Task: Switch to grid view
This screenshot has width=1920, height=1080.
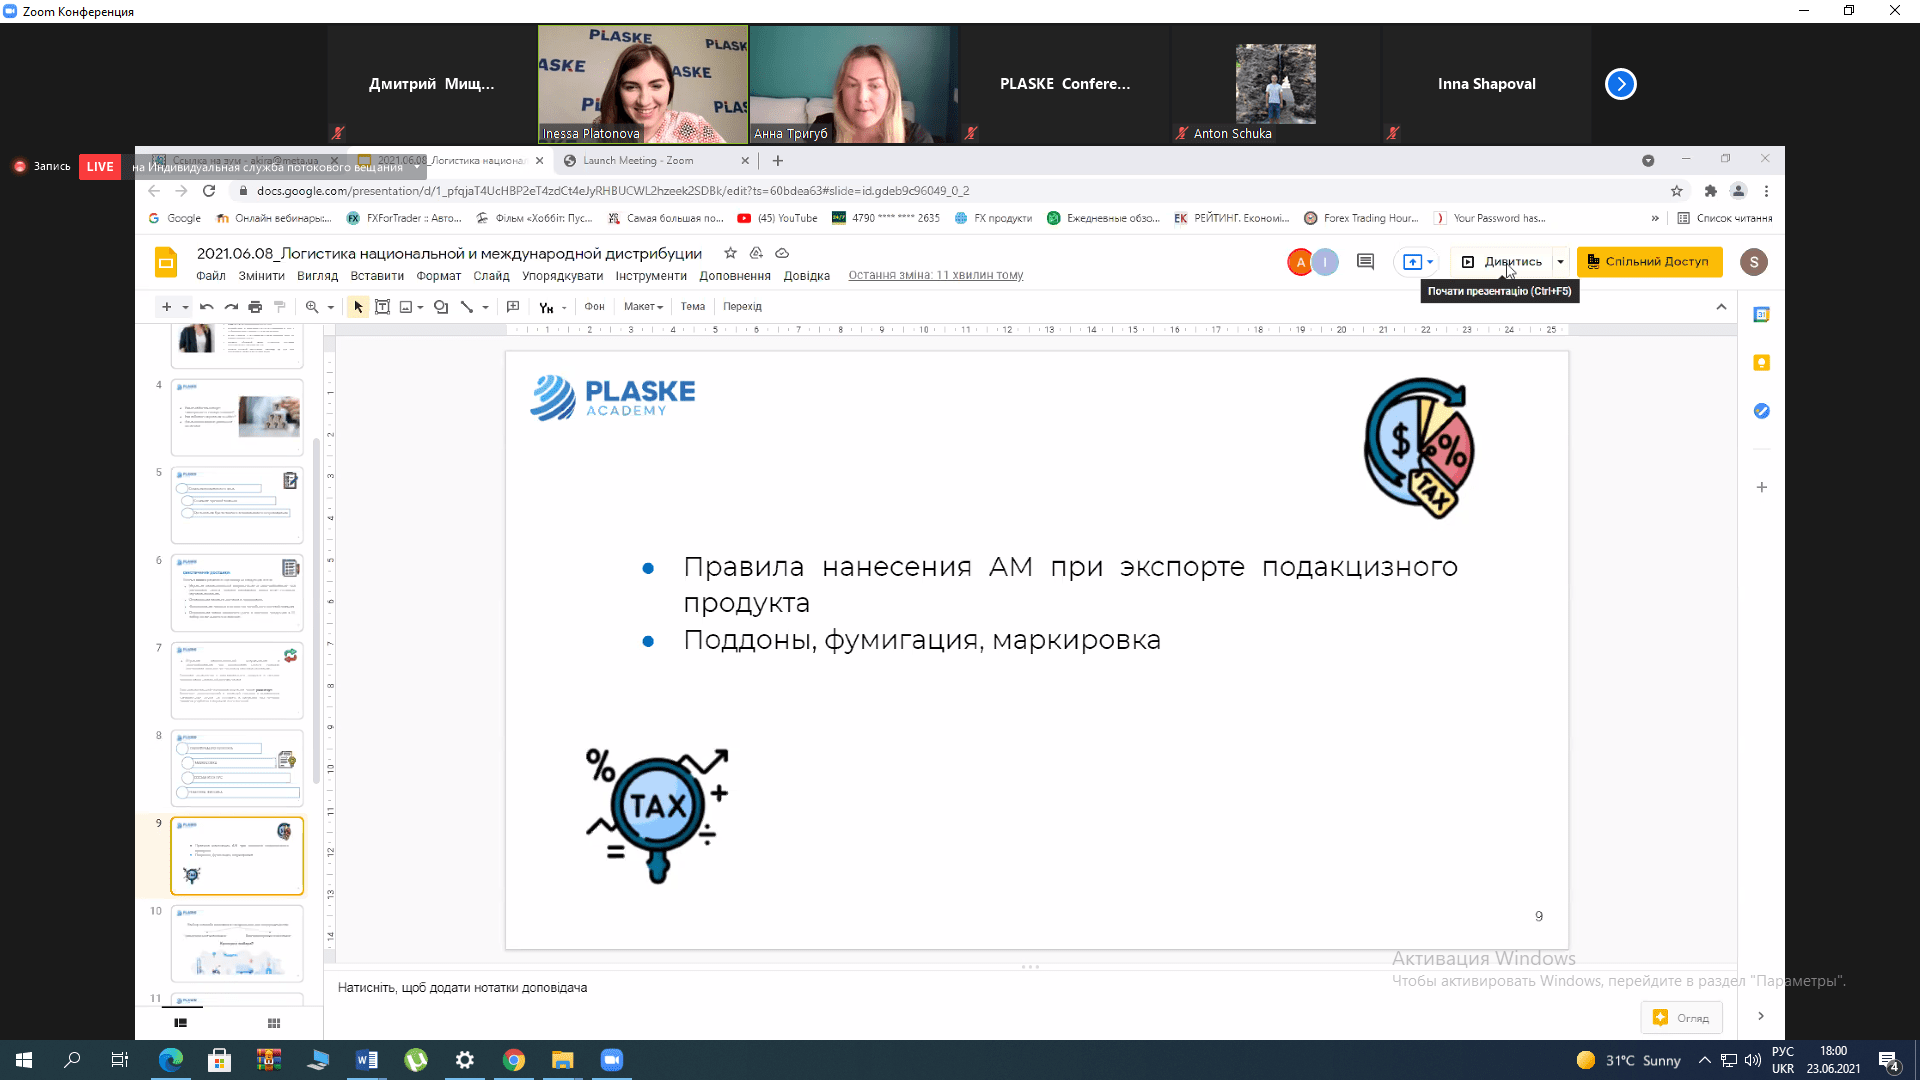Action: (x=274, y=1023)
